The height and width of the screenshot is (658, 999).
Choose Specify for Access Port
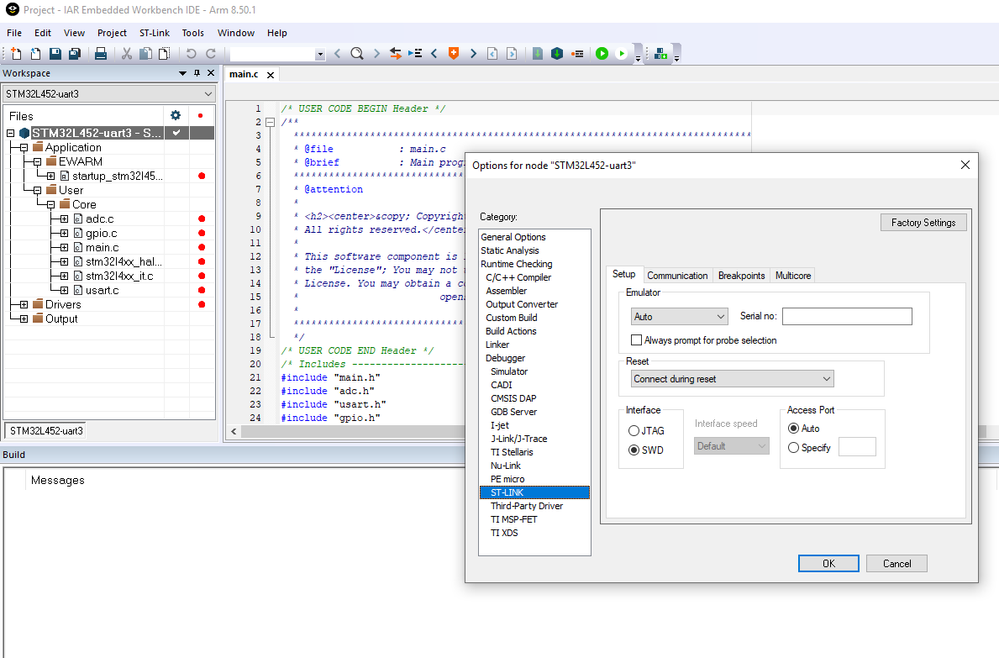793,448
